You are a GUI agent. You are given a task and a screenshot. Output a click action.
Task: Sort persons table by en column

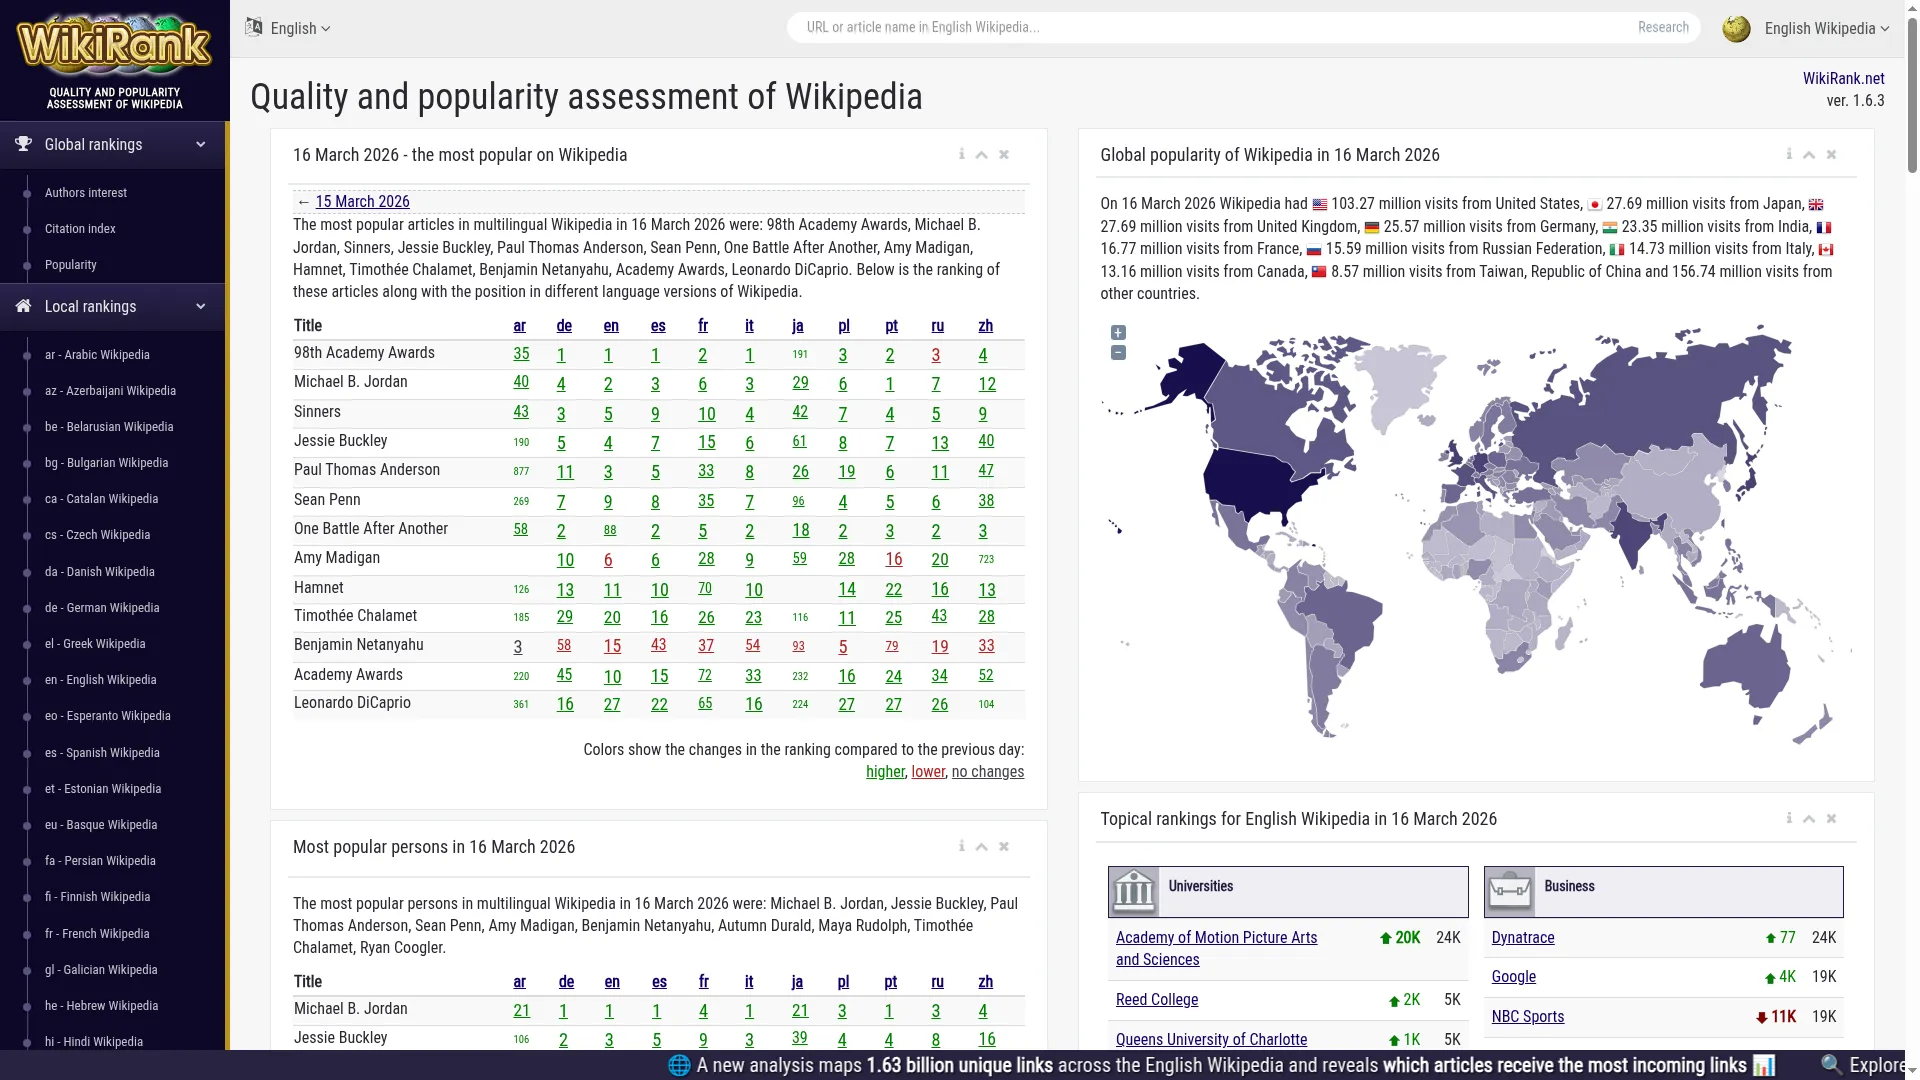click(612, 981)
